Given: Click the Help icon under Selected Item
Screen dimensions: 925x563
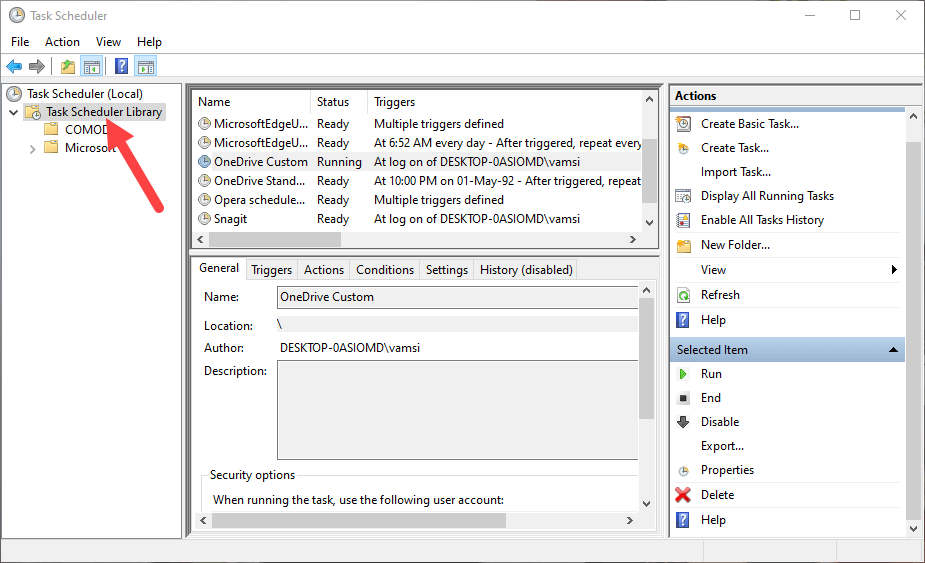Looking at the screenshot, I should click(683, 520).
